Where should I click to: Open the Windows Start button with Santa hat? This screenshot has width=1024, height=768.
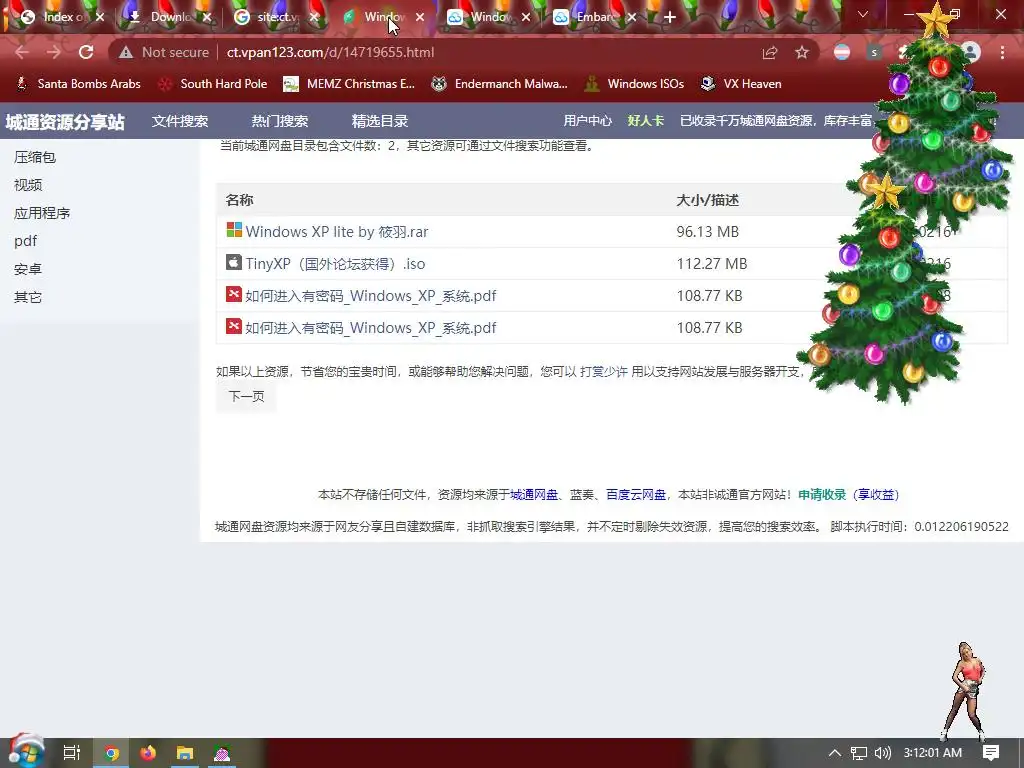(26, 751)
